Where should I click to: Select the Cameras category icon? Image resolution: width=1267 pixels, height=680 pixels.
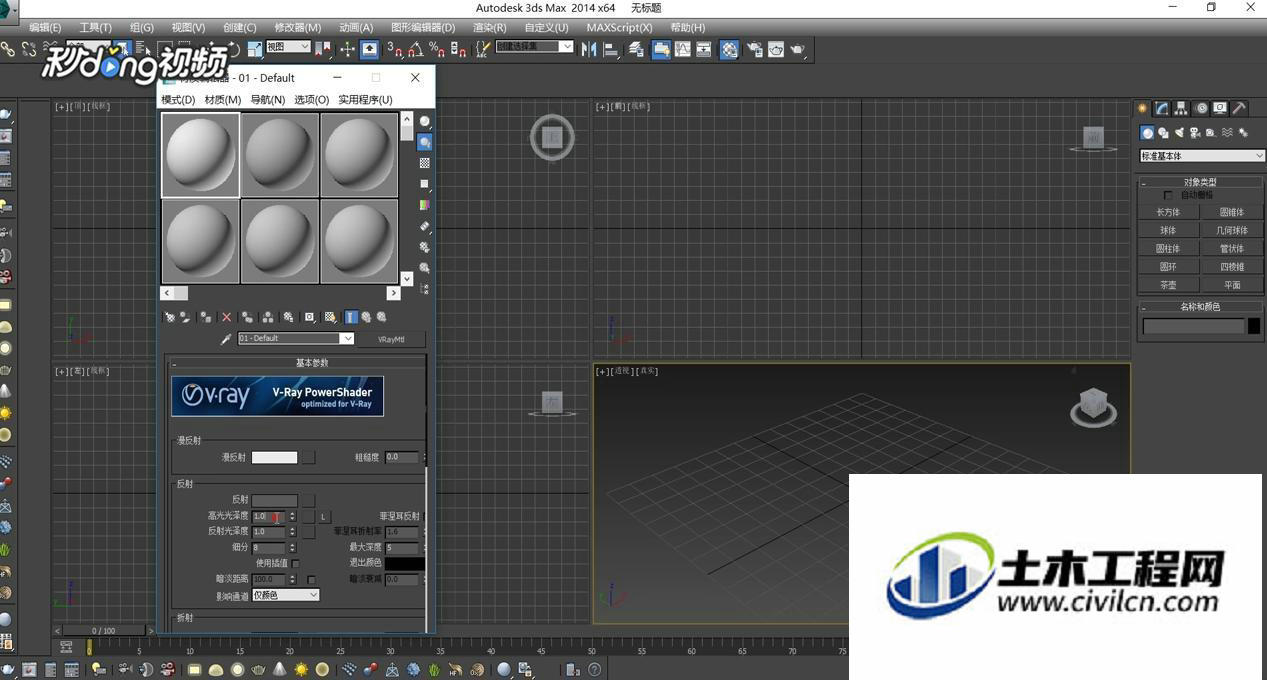1195,133
